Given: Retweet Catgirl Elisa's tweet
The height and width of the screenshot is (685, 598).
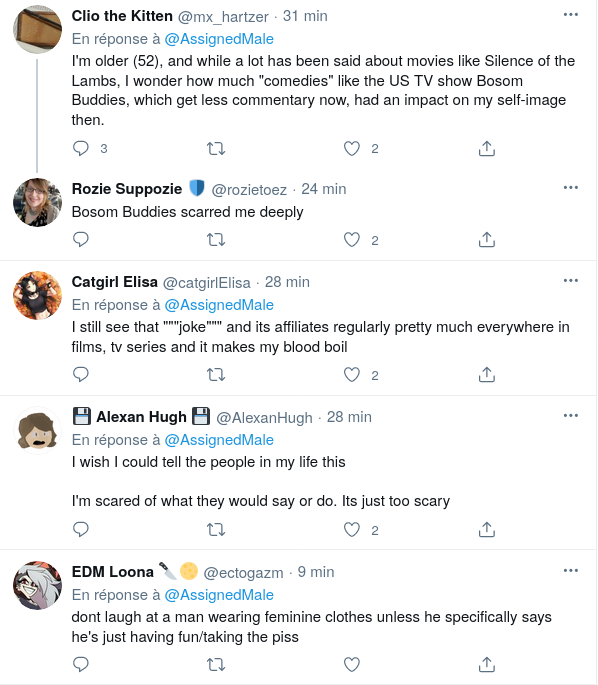Looking at the screenshot, I should coord(216,375).
